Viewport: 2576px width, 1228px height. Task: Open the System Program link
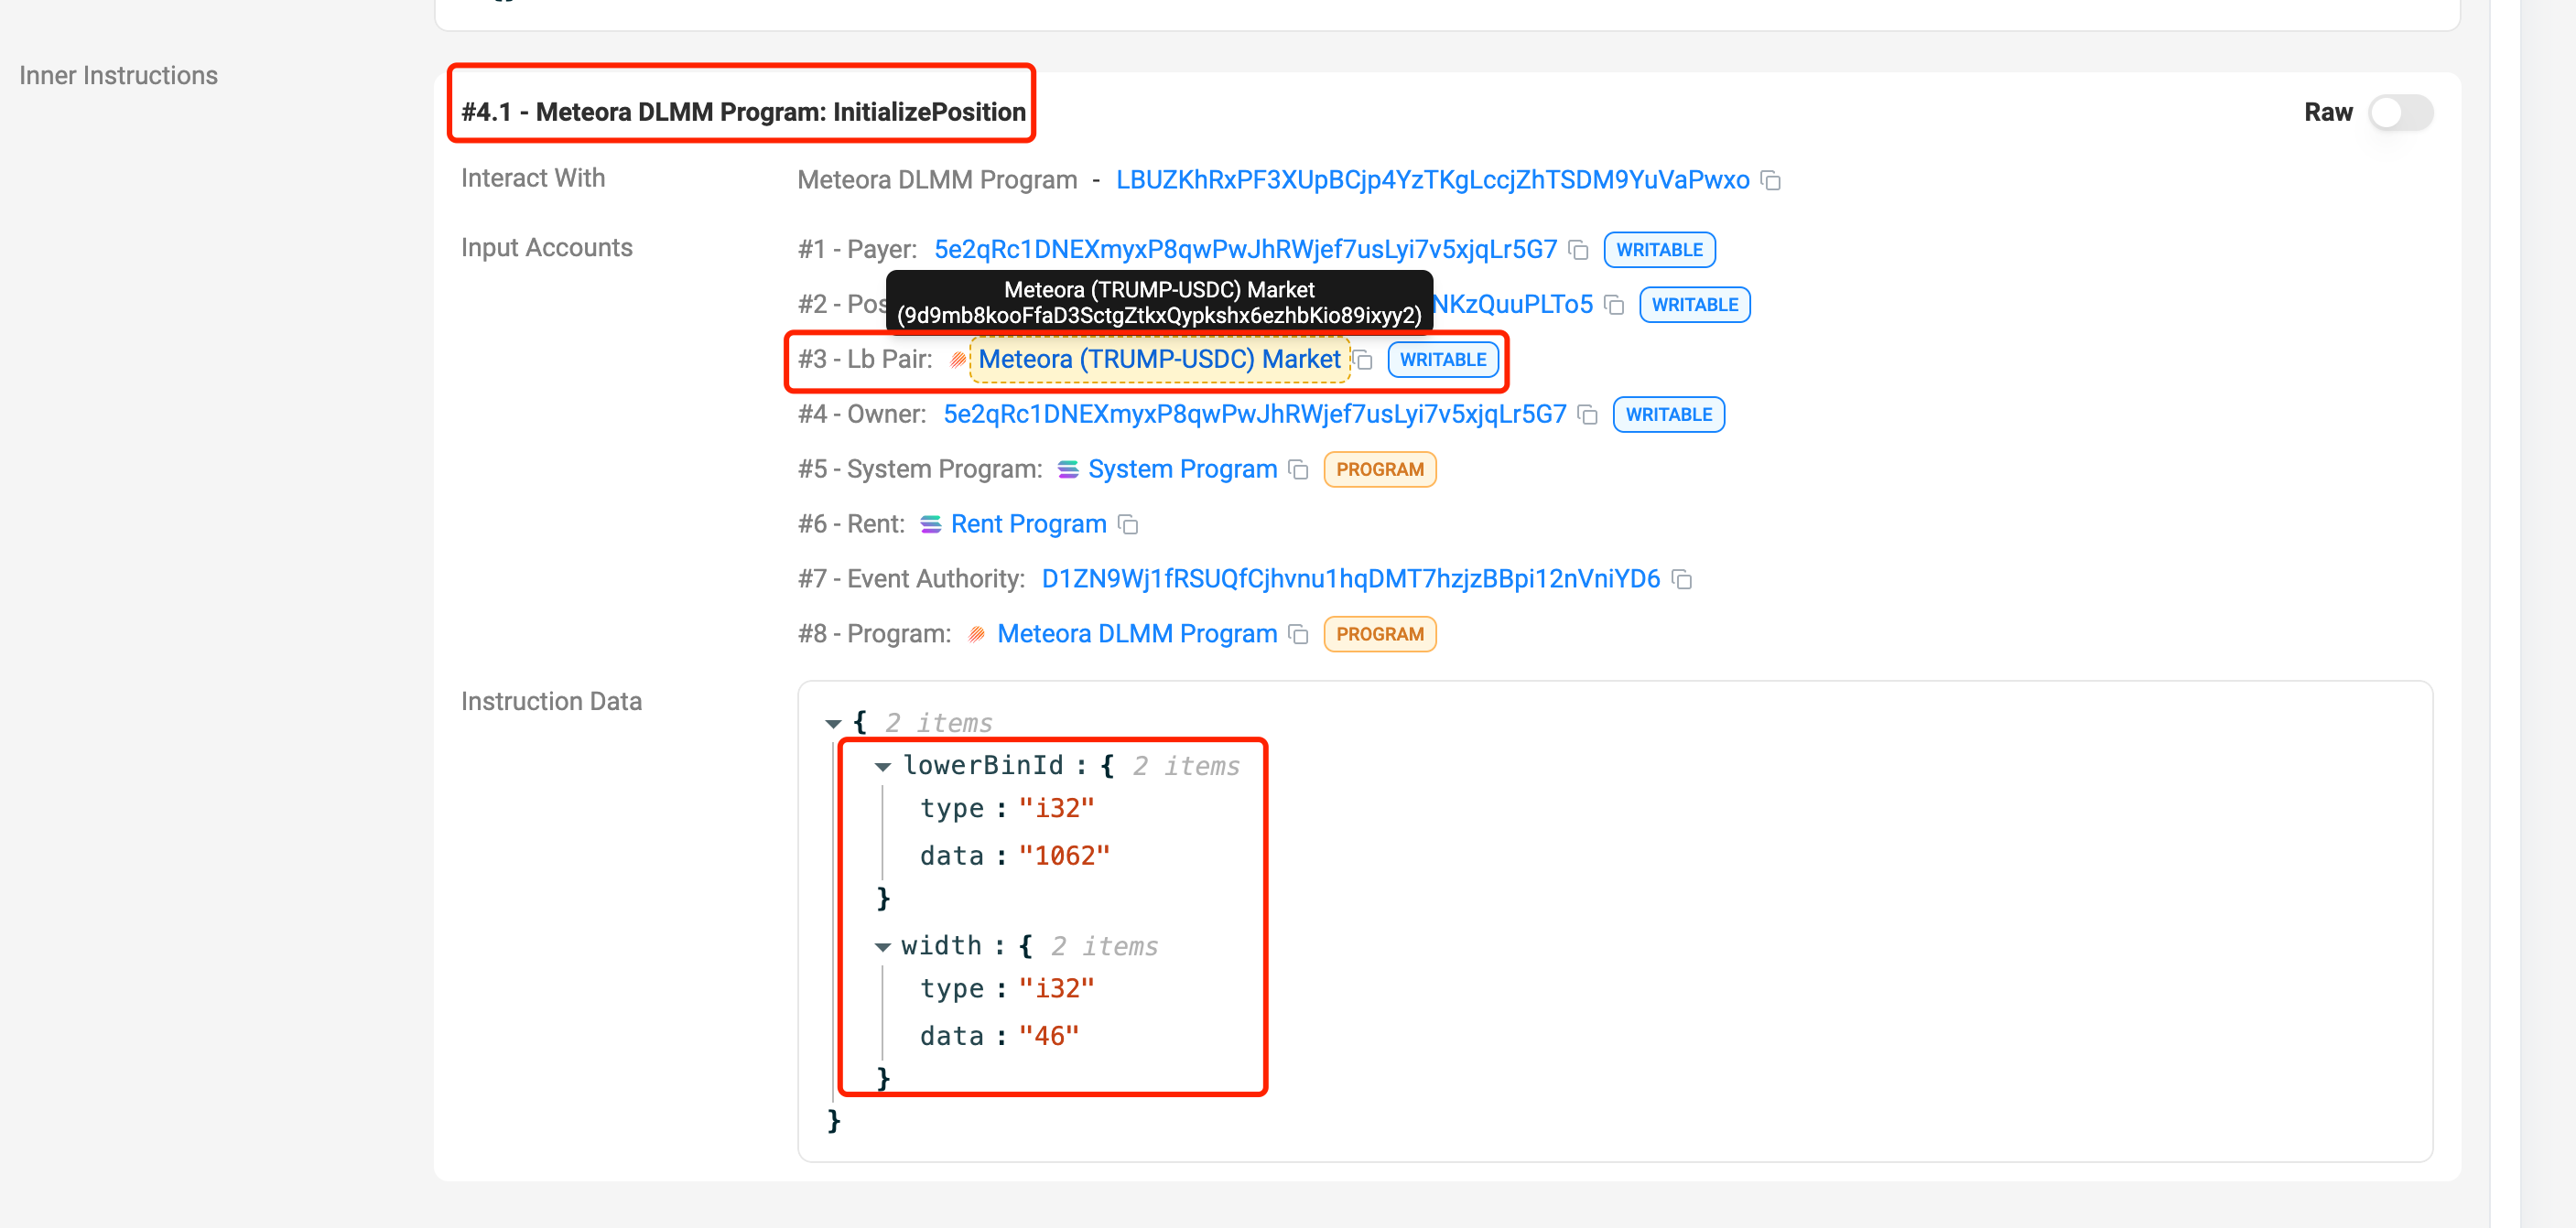click(1182, 470)
